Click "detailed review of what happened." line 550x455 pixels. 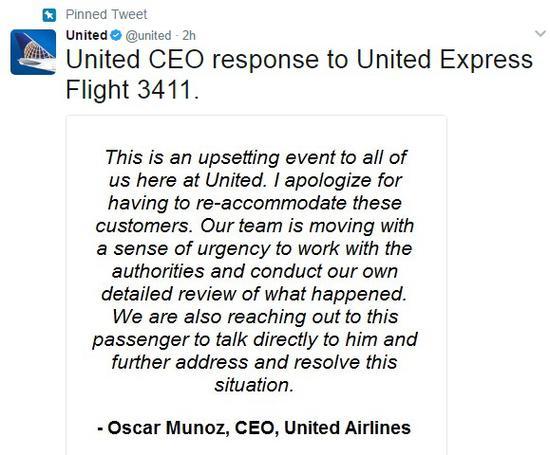254,294
